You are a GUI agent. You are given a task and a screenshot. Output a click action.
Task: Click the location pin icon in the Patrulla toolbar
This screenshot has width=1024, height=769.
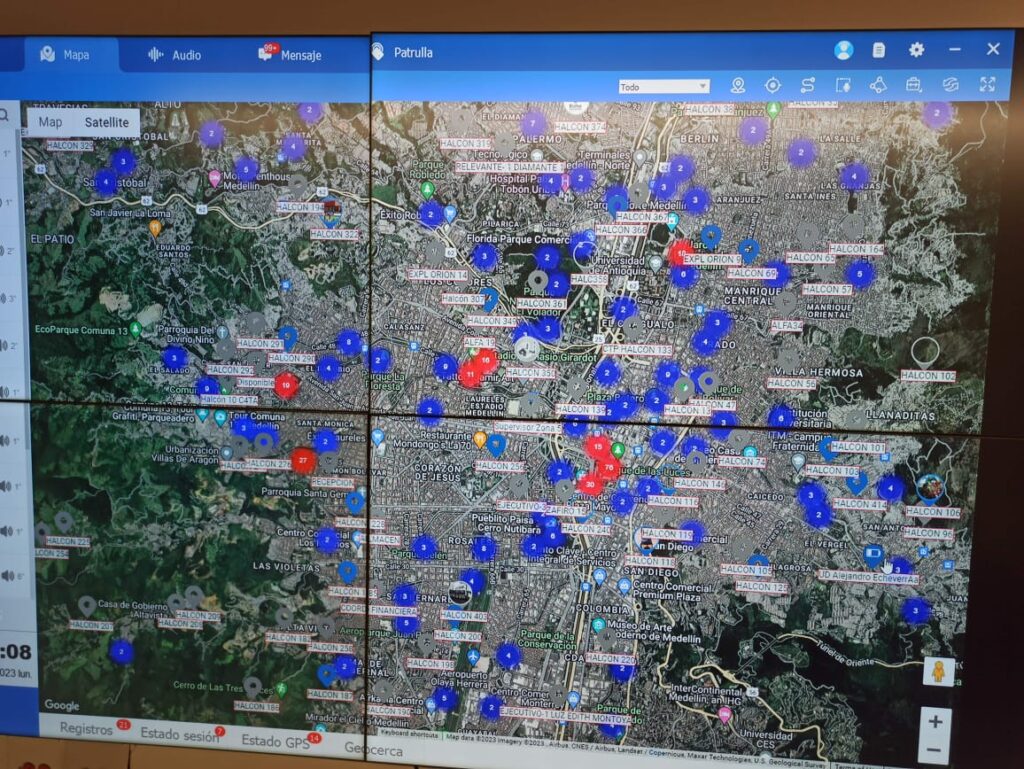coord(738,86)
